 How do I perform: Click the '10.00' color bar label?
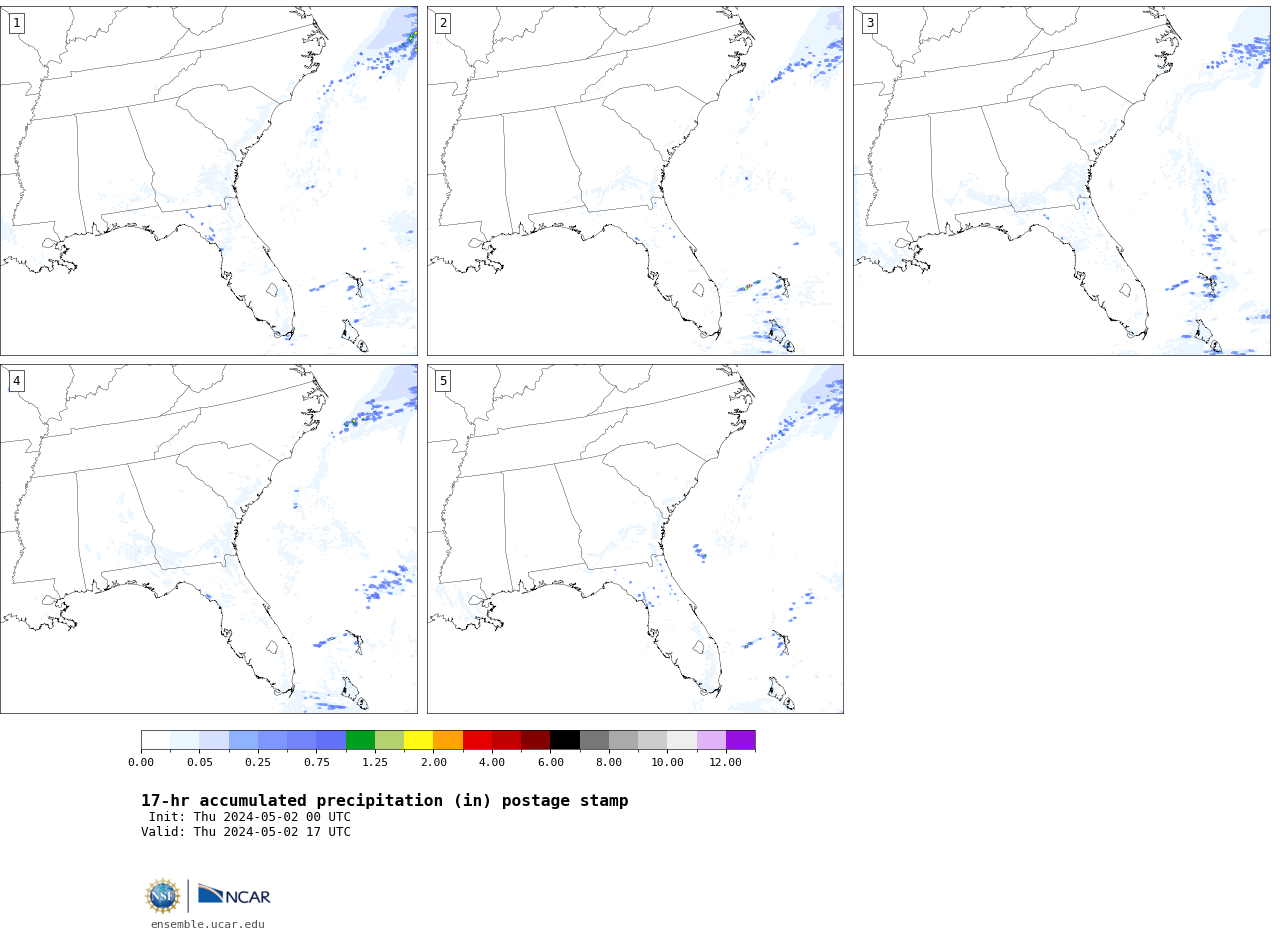[x=668, y=763]
